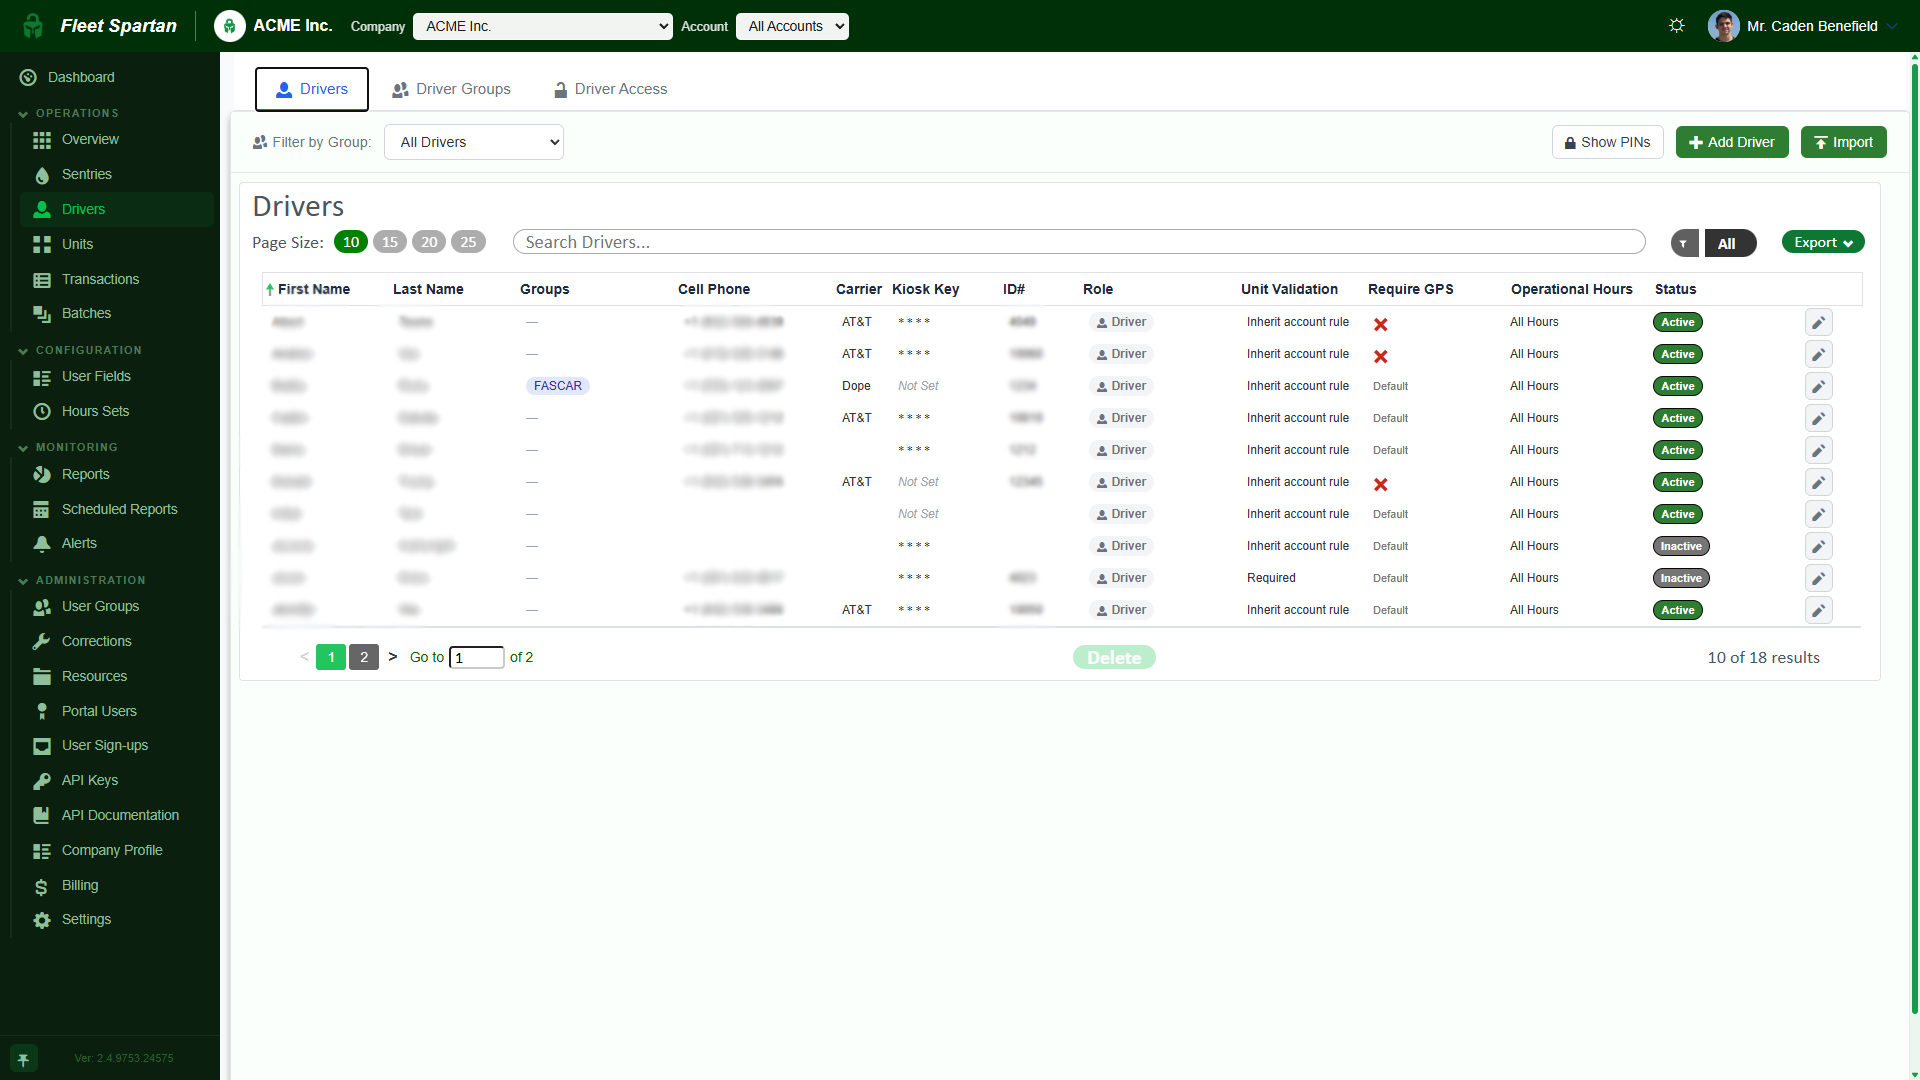Collapse the OPERATIONS section
Image resolution: width=1920 pixels, height=1080 pixels.
(x=68, y=113)
